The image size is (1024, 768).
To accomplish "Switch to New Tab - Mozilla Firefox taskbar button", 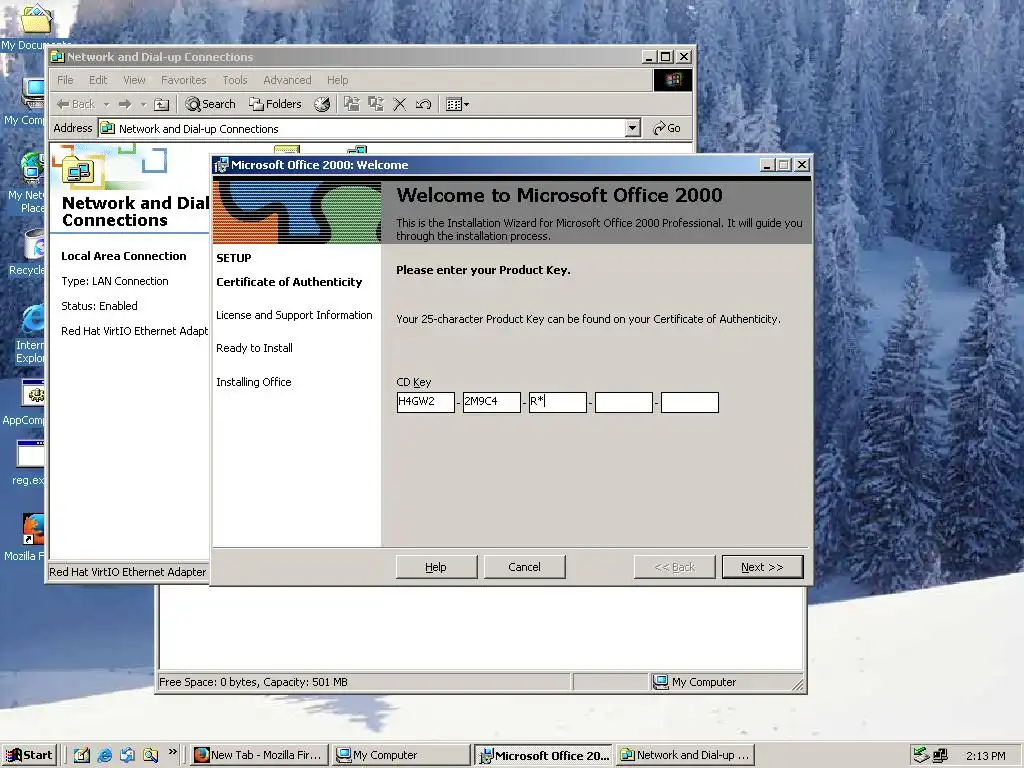I will pyautogui.click(x=259, y=755).
